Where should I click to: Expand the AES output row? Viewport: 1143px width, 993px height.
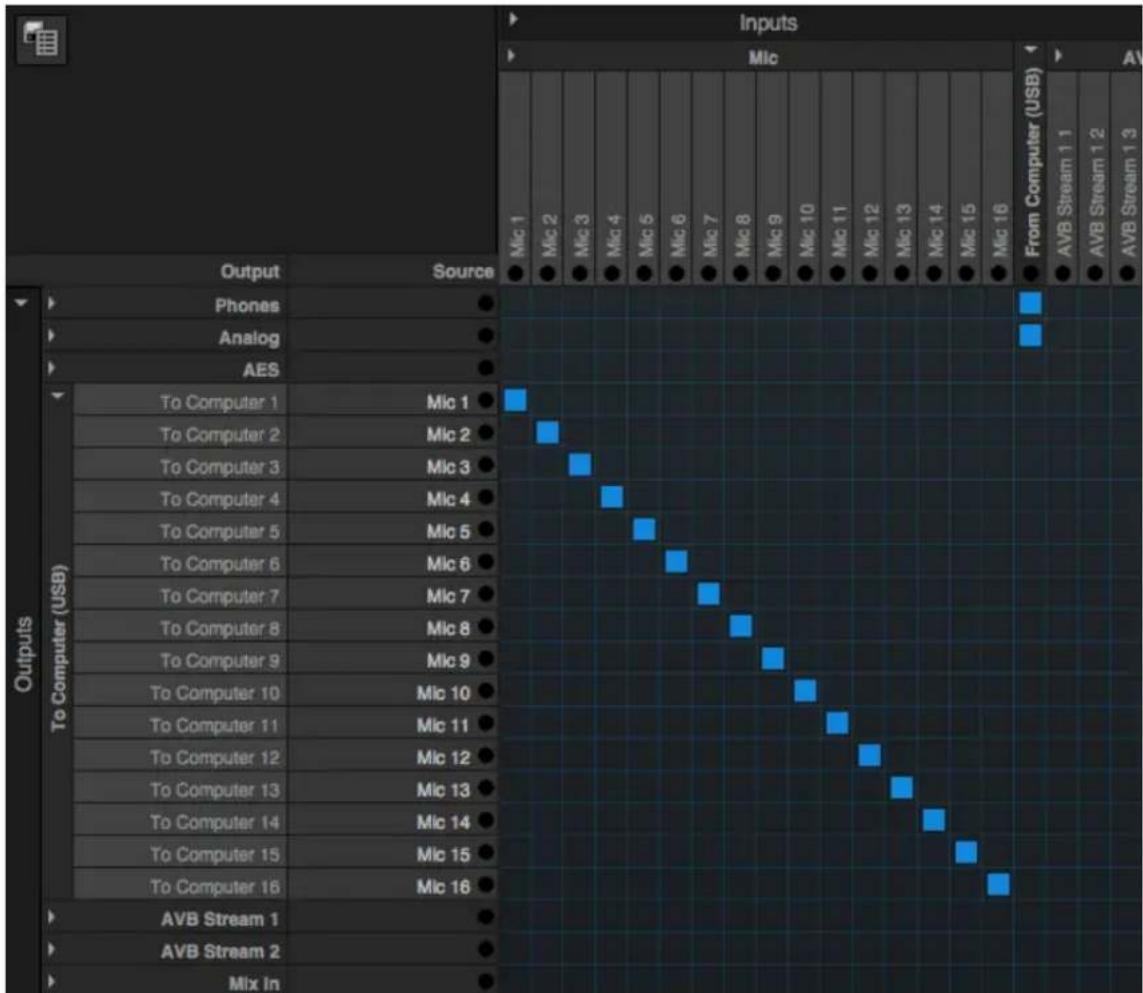(51, 367)
